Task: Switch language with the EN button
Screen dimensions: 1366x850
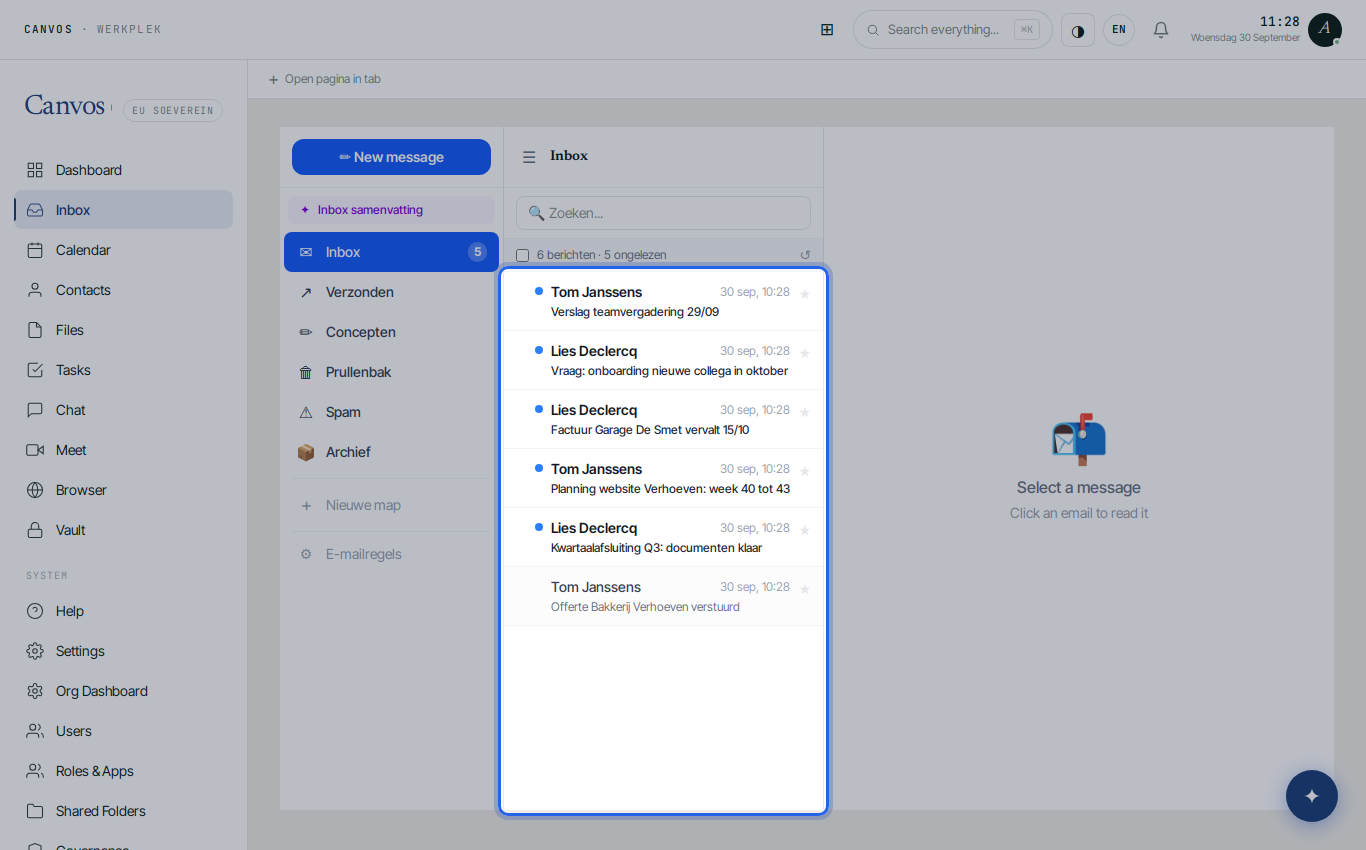Action: [x=1119, y=30]
